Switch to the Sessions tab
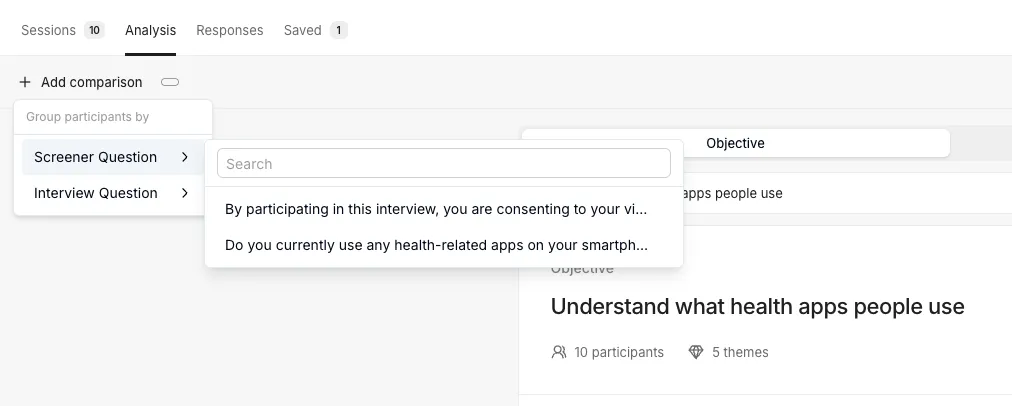The width and height of the screenshot is (1012, 406). pos(48,30)
